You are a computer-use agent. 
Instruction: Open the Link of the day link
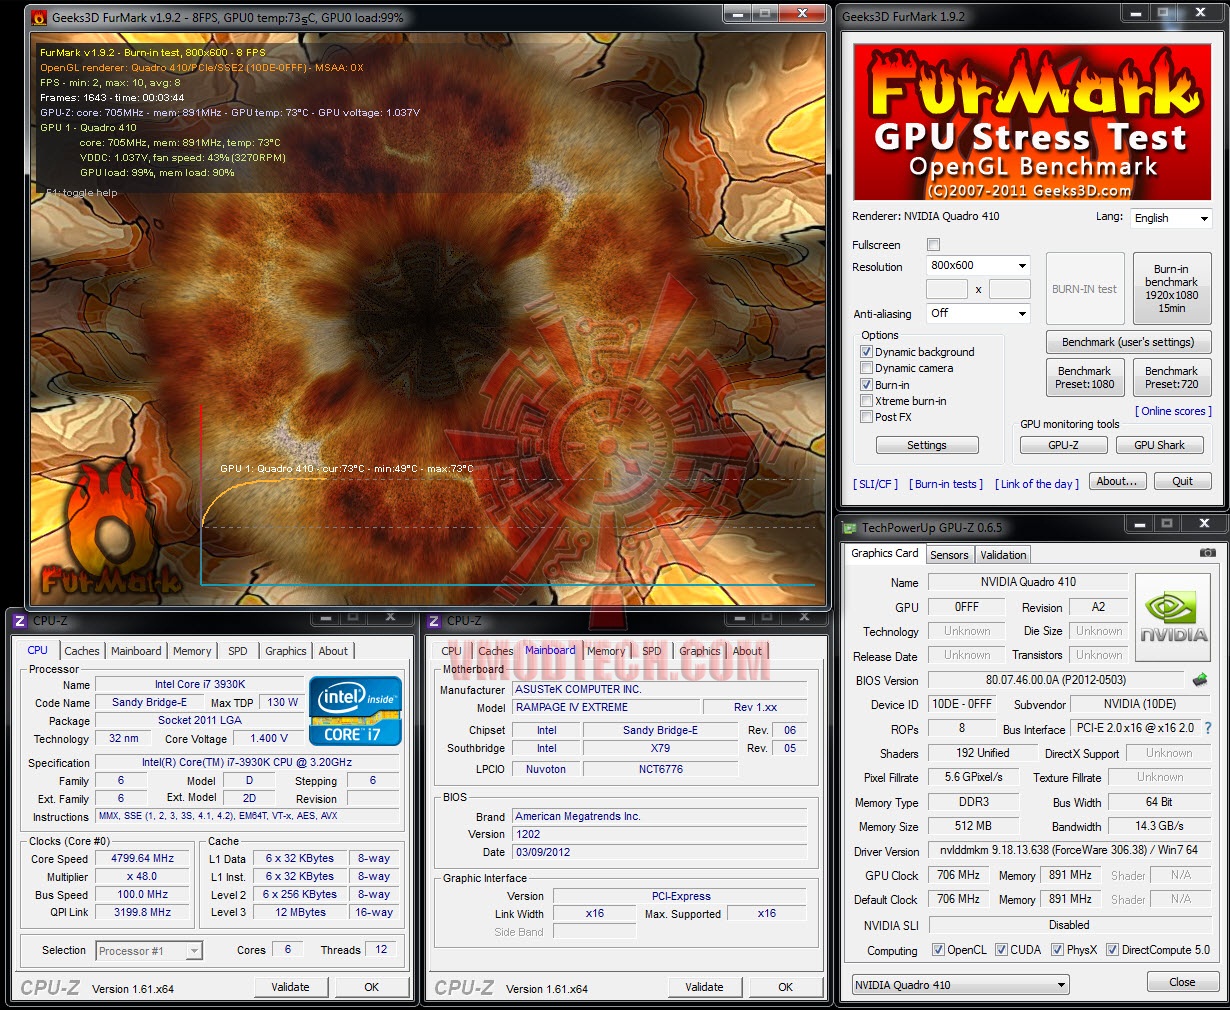pos(1036,484)
